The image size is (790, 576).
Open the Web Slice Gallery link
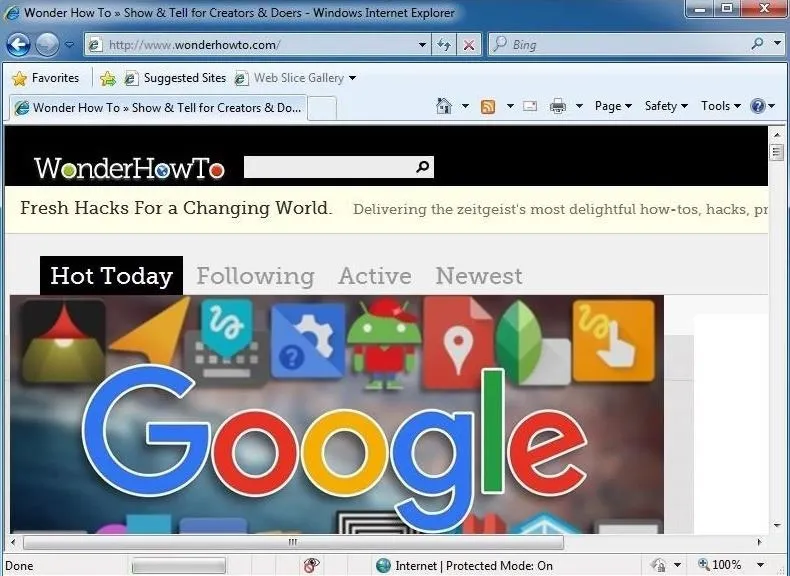tap(290, 78)
